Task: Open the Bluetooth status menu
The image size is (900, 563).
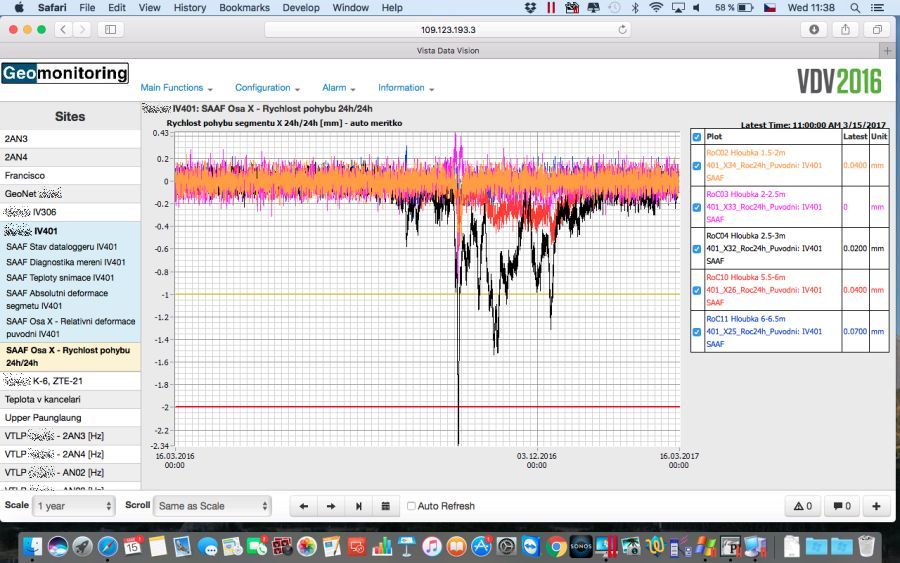Action: 635,7
